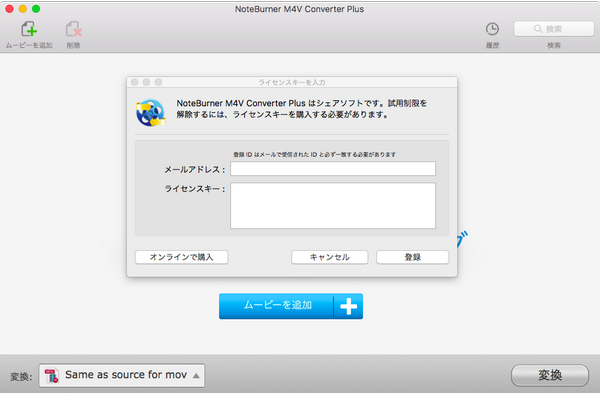This screenshot has width=600, height=393.
Task: Expand format list with triangle arrow
Action: coord(196,376)
